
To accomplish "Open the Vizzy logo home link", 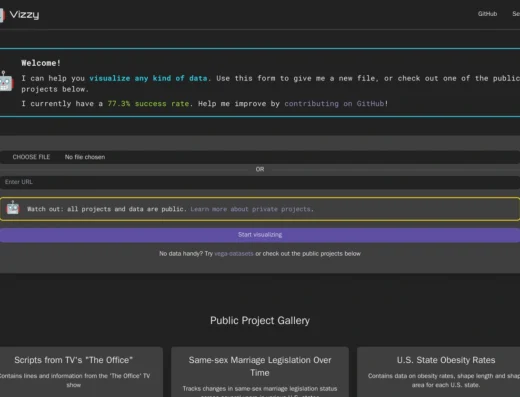I will pos(20,15).
